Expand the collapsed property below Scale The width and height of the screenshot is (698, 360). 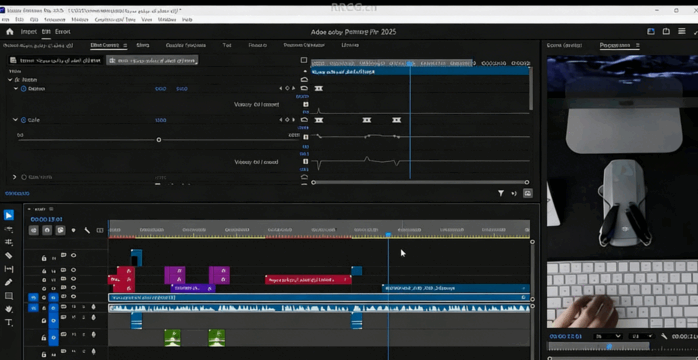15,177
